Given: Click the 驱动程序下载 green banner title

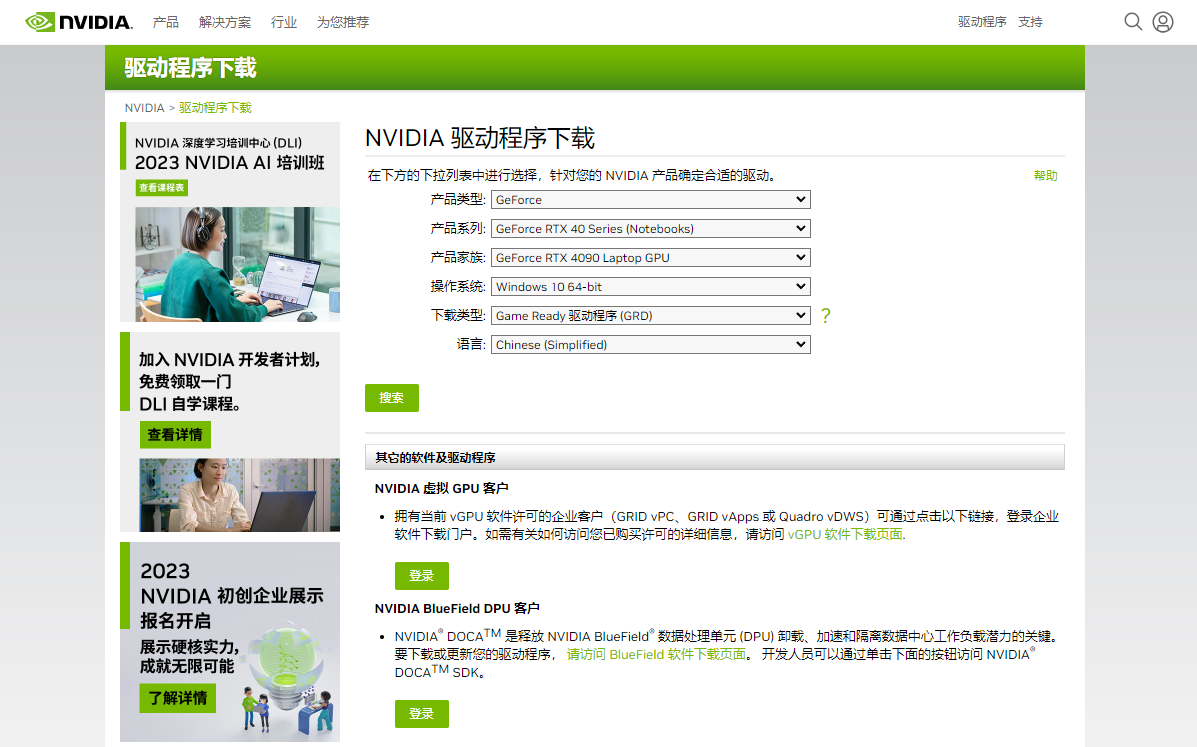Looking at the screenshot, I should pyautogui.click(x=191, y=68).
